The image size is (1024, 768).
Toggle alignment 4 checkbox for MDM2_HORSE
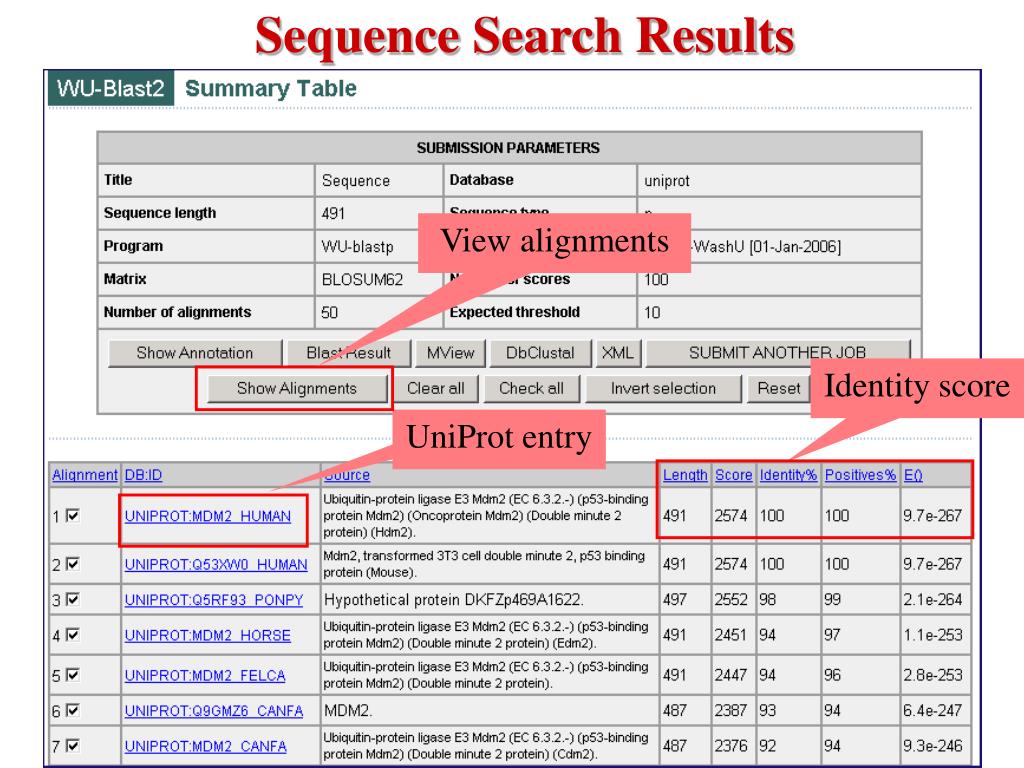73,634
